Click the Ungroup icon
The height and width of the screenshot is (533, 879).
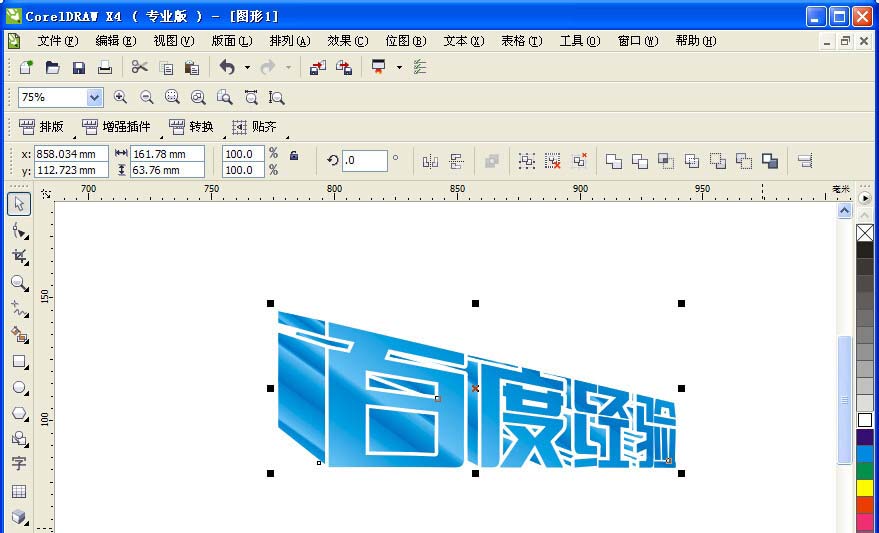[x=552, y=161]
